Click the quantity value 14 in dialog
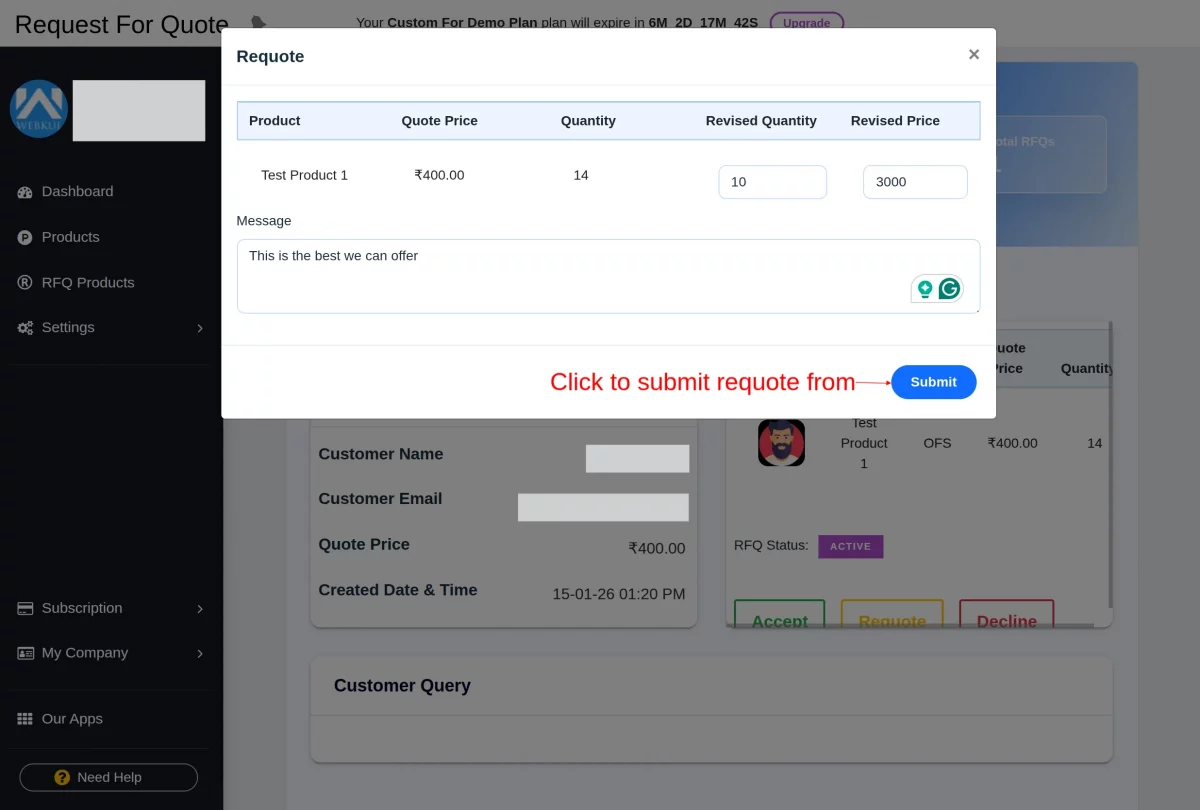This screenshot has width=1200, height=810. [581, 175]
